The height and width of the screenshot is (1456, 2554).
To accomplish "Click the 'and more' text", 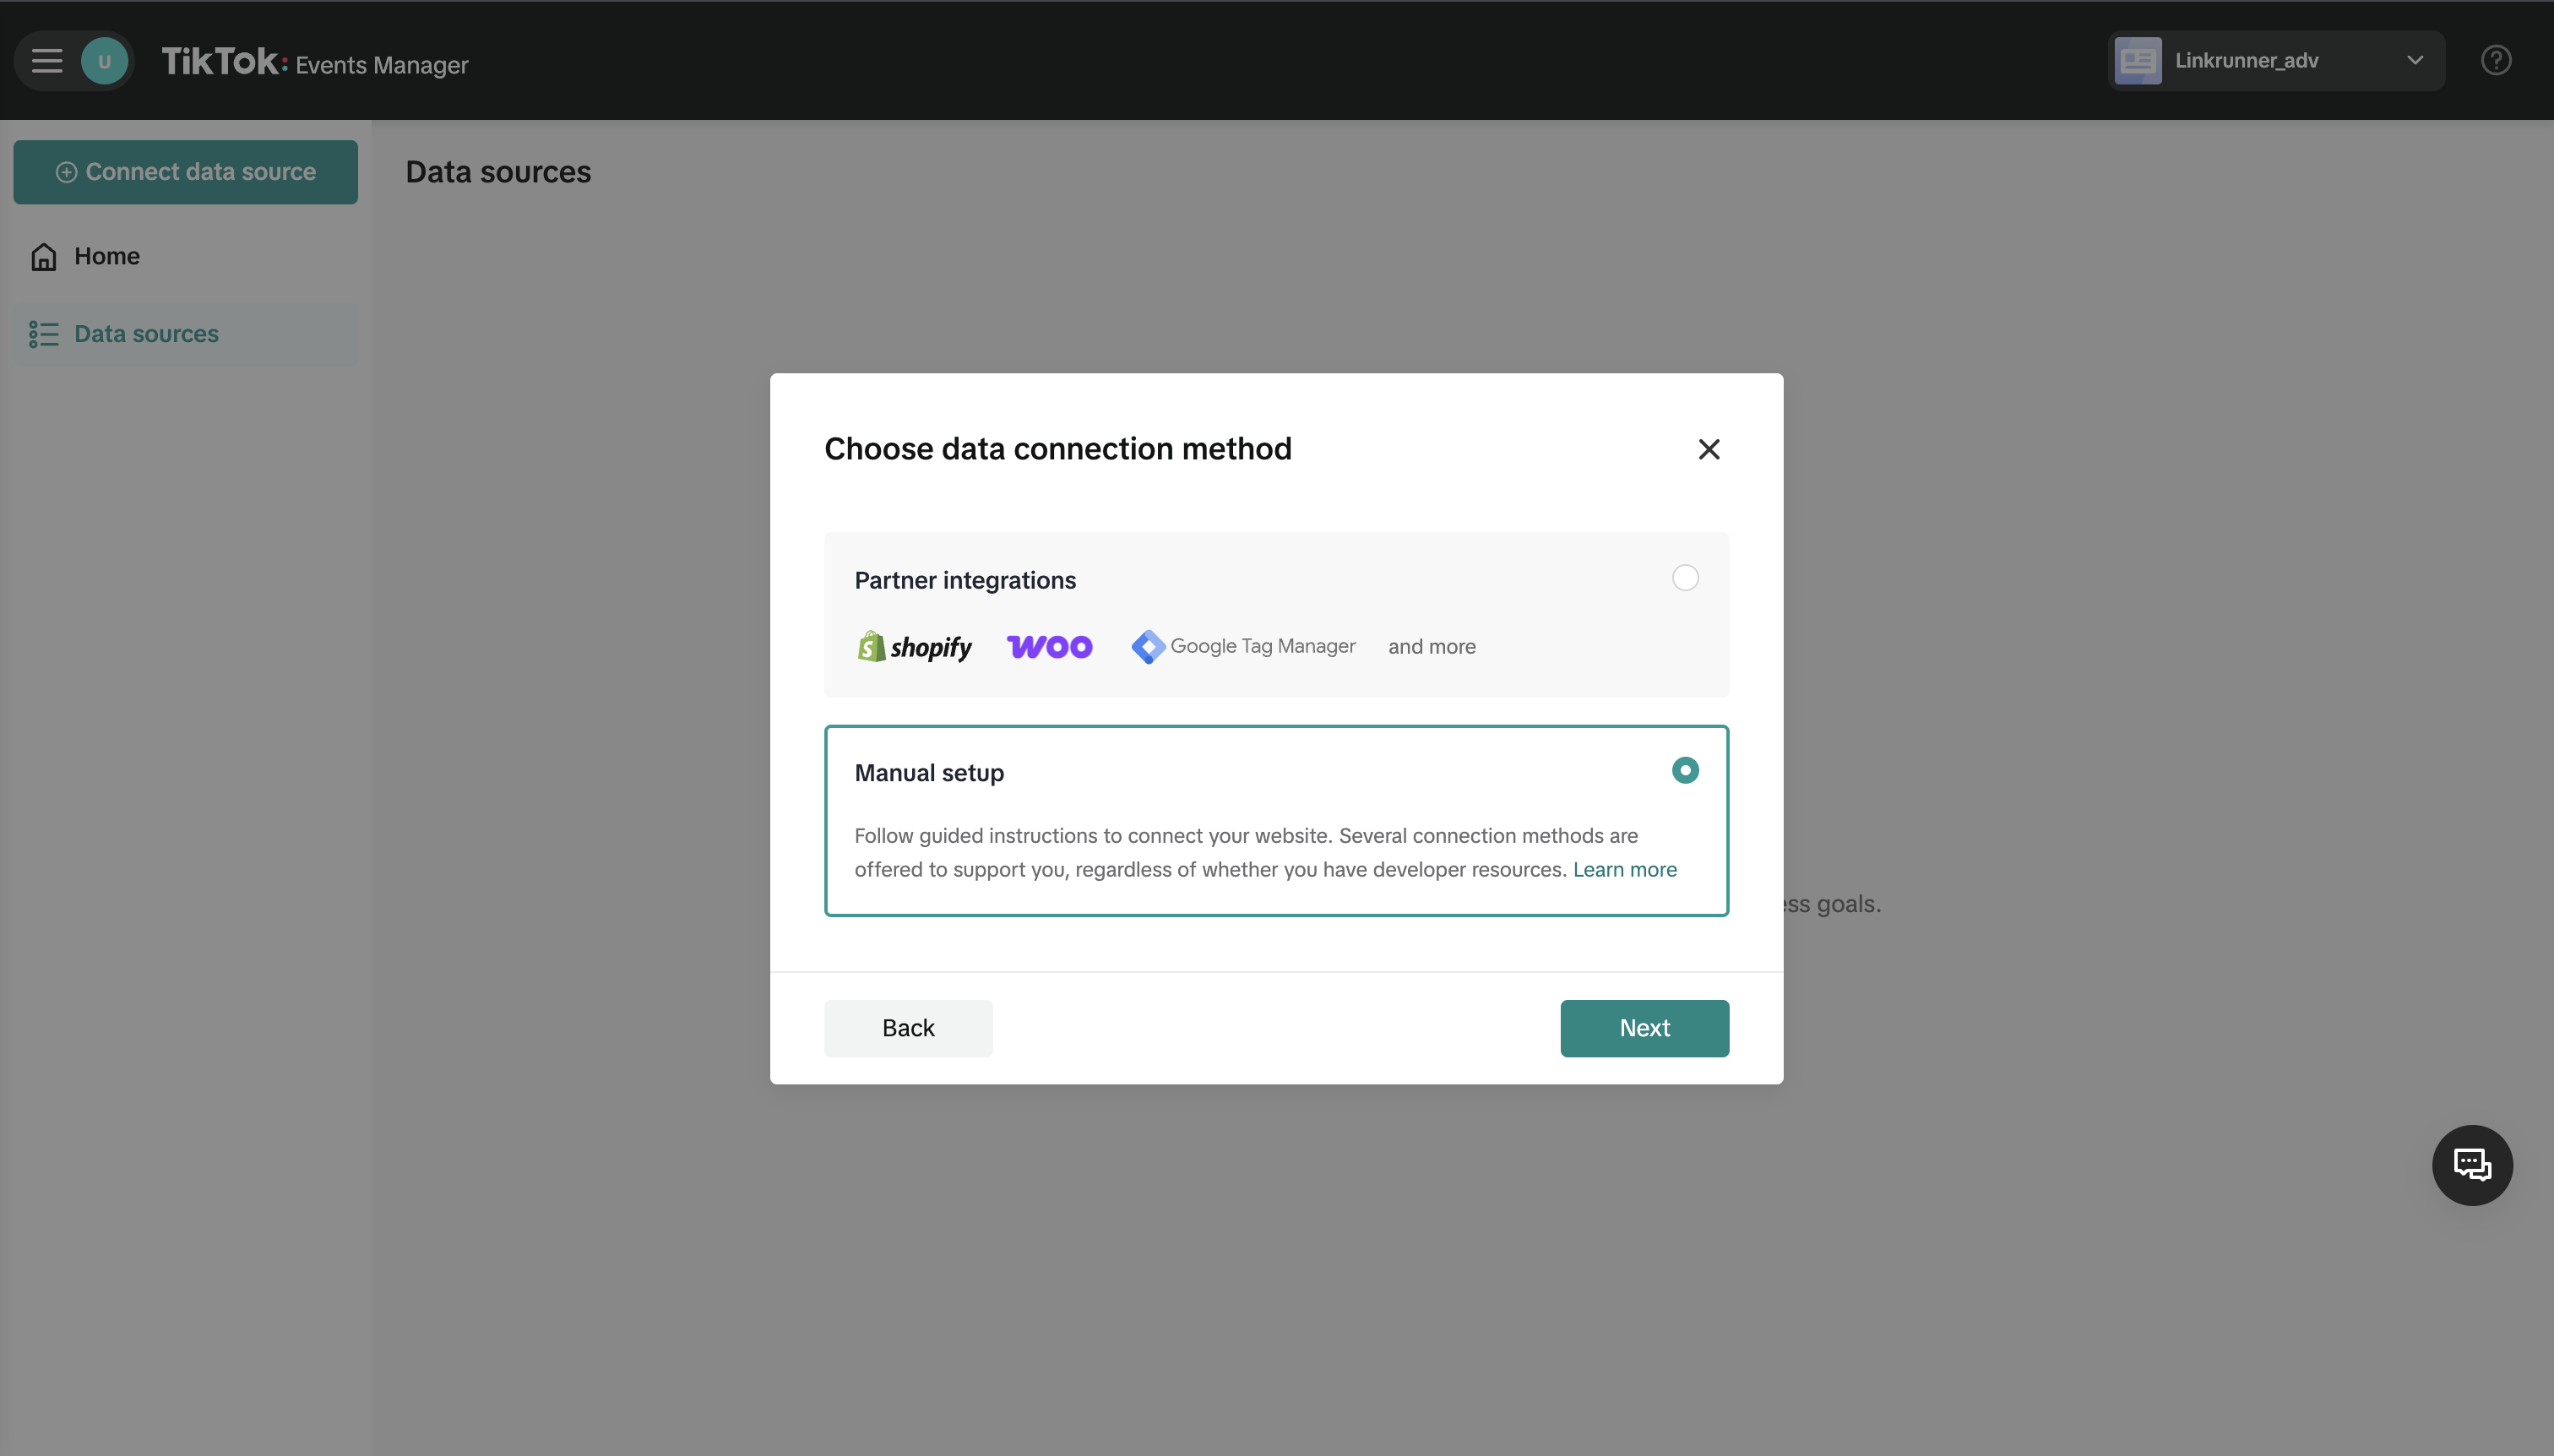I will tap(1431, 647).
